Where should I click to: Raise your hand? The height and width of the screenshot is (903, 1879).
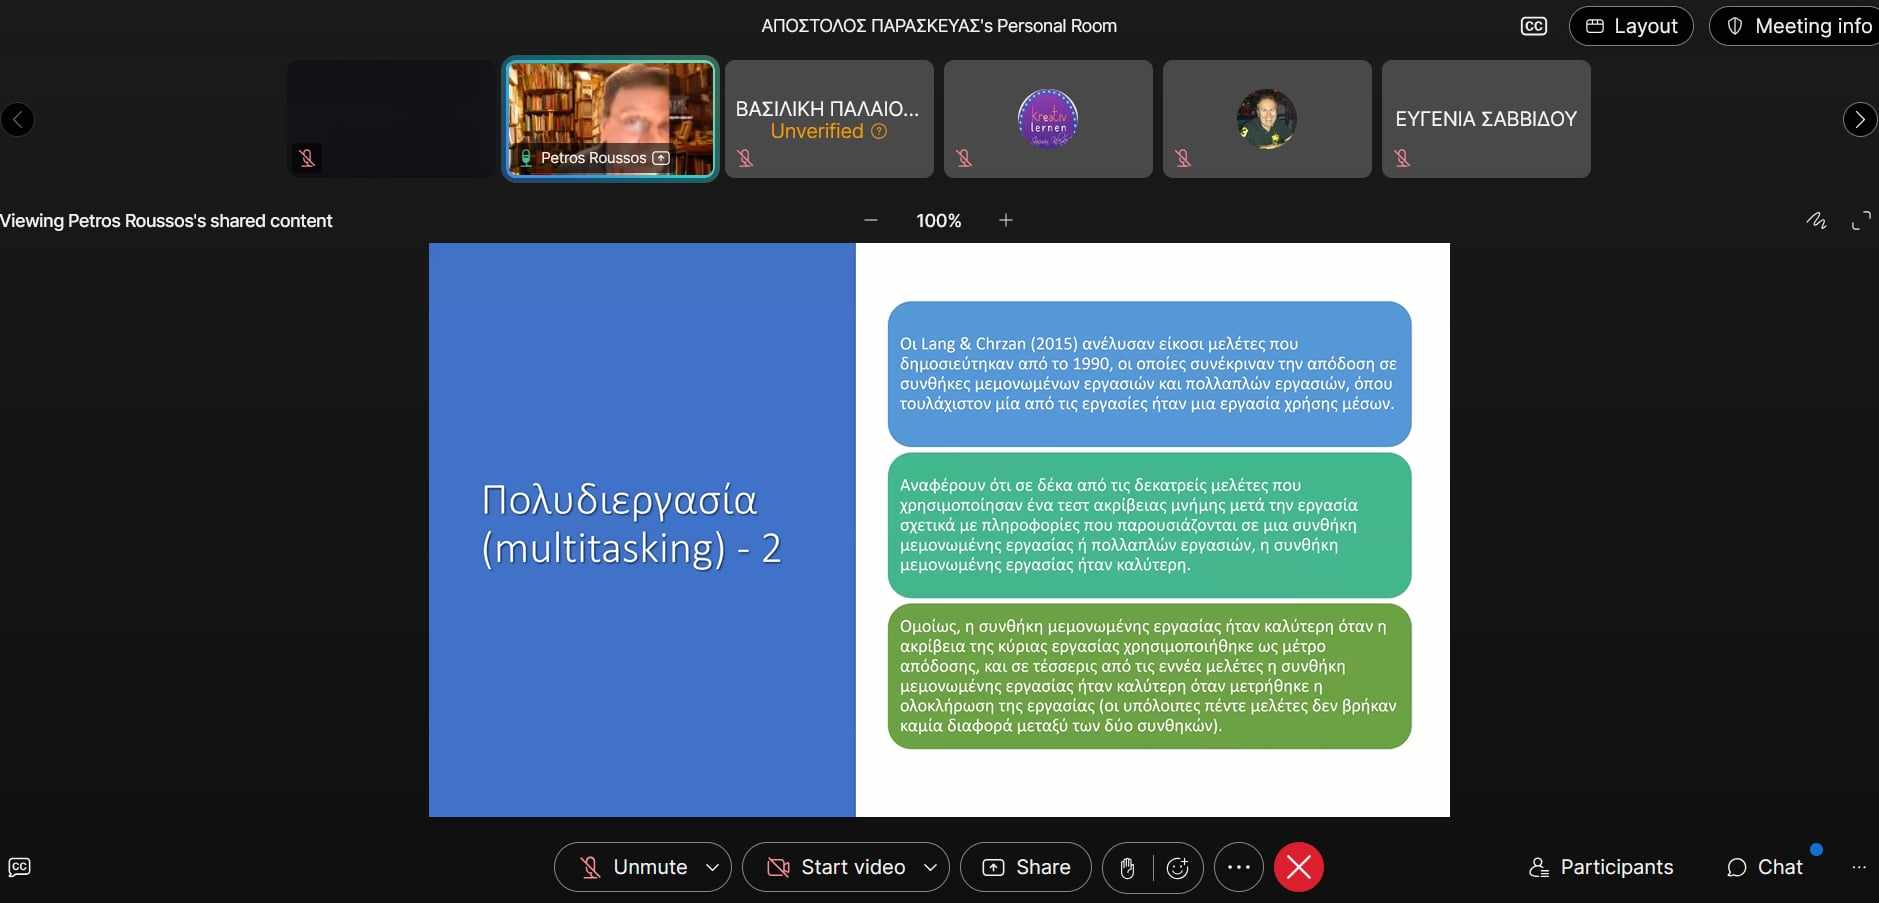pyautogui.click(x=1127, y=868)
